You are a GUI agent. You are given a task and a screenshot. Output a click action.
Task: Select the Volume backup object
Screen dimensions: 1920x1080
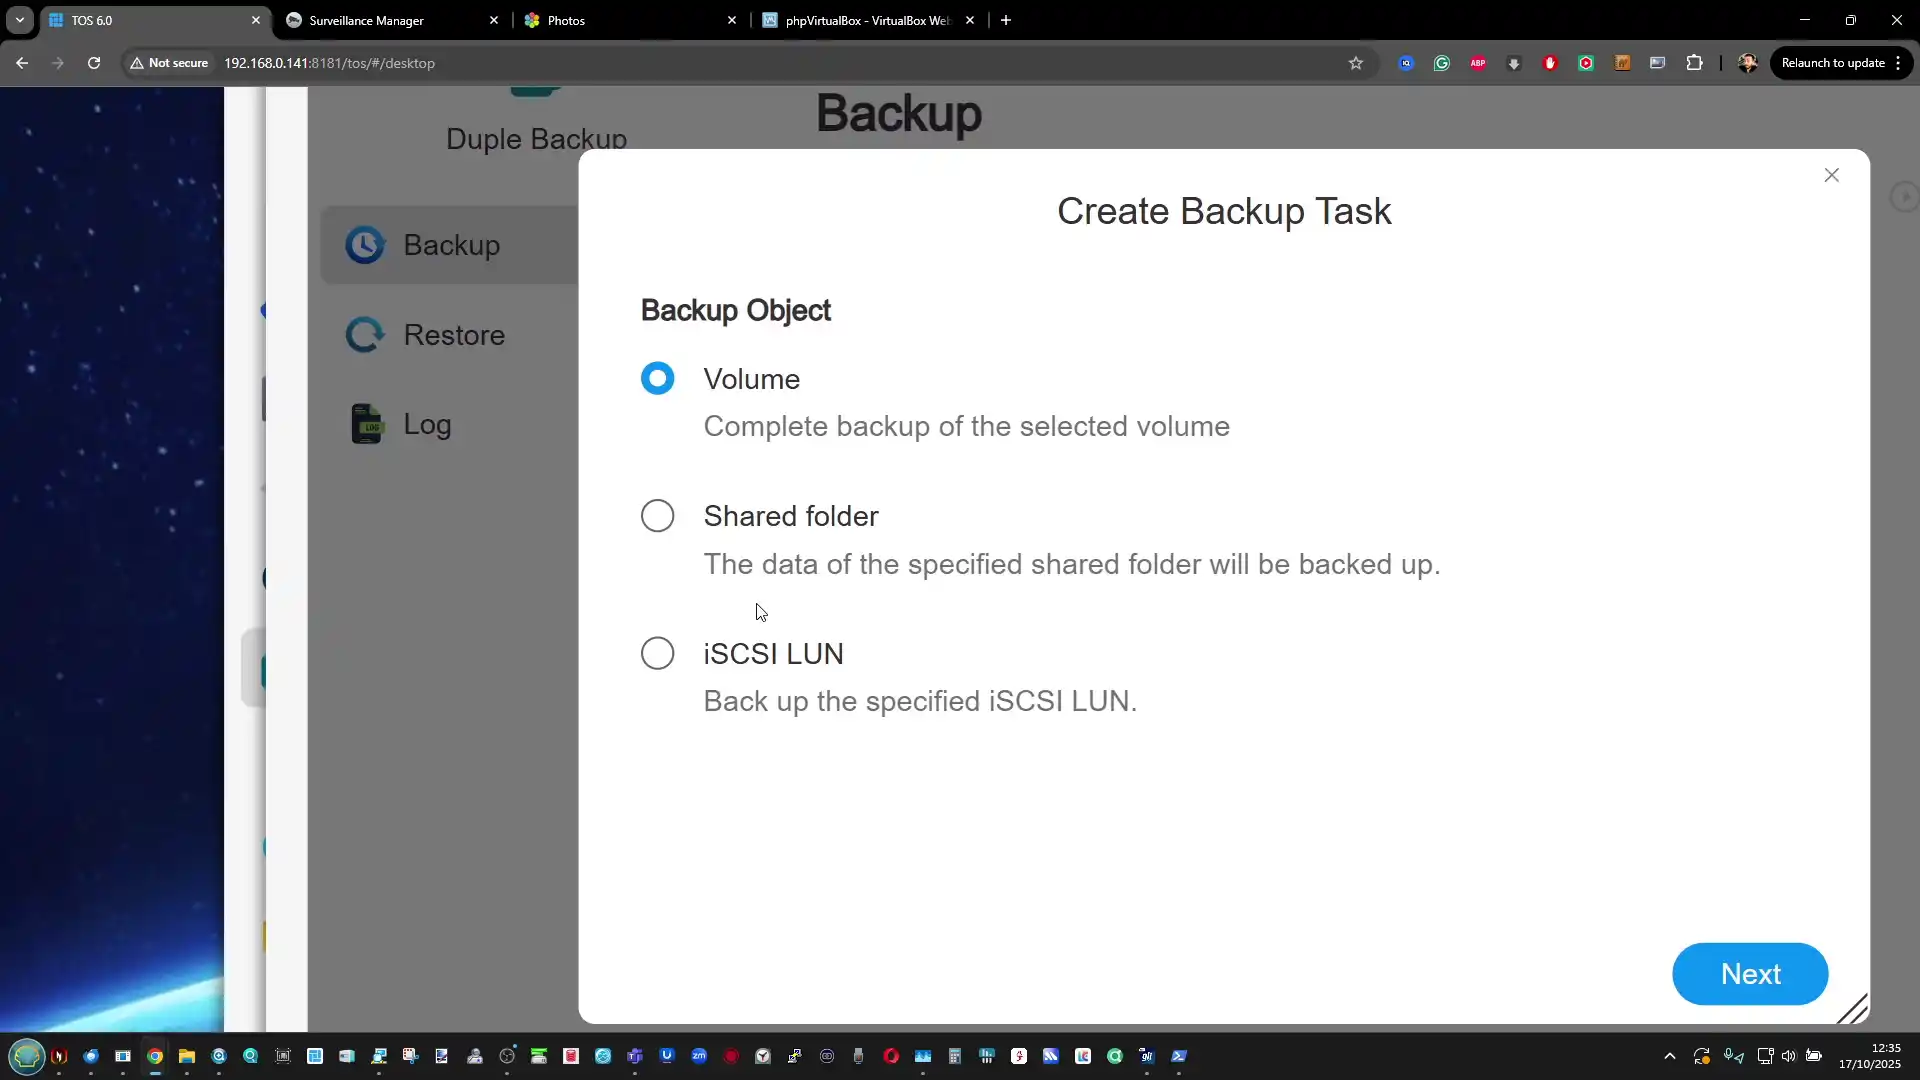tap(657, 379)
